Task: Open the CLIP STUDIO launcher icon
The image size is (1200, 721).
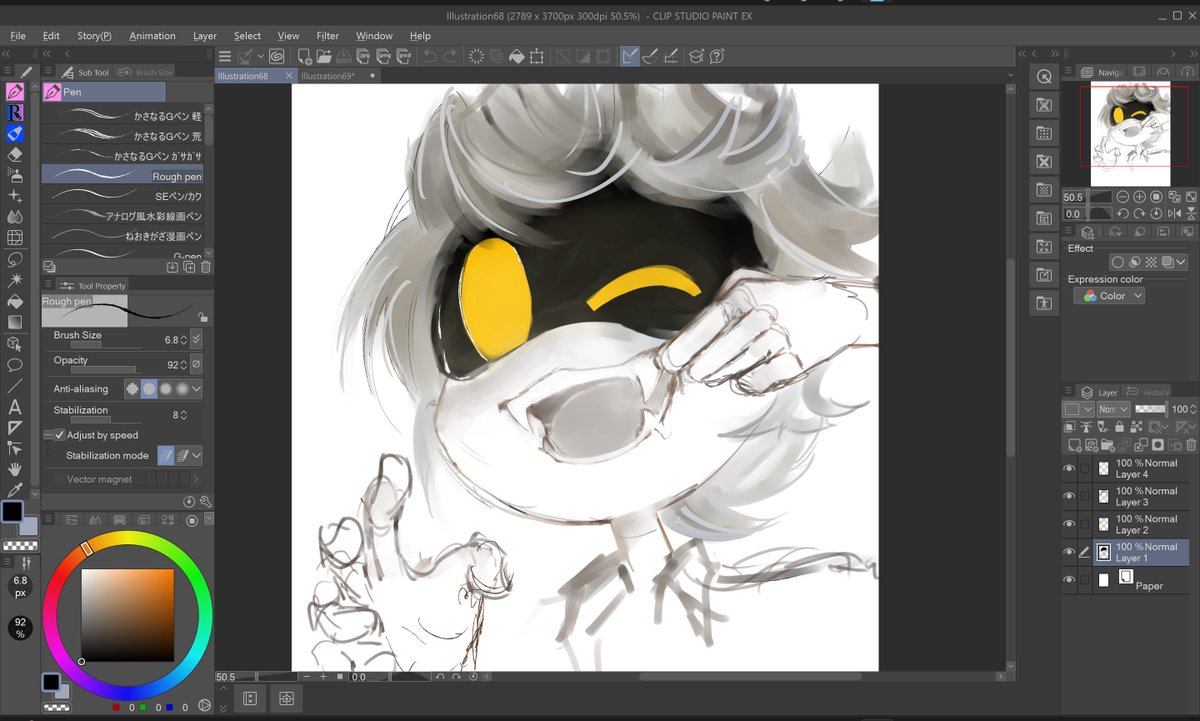Action: (x=276, y=57)
